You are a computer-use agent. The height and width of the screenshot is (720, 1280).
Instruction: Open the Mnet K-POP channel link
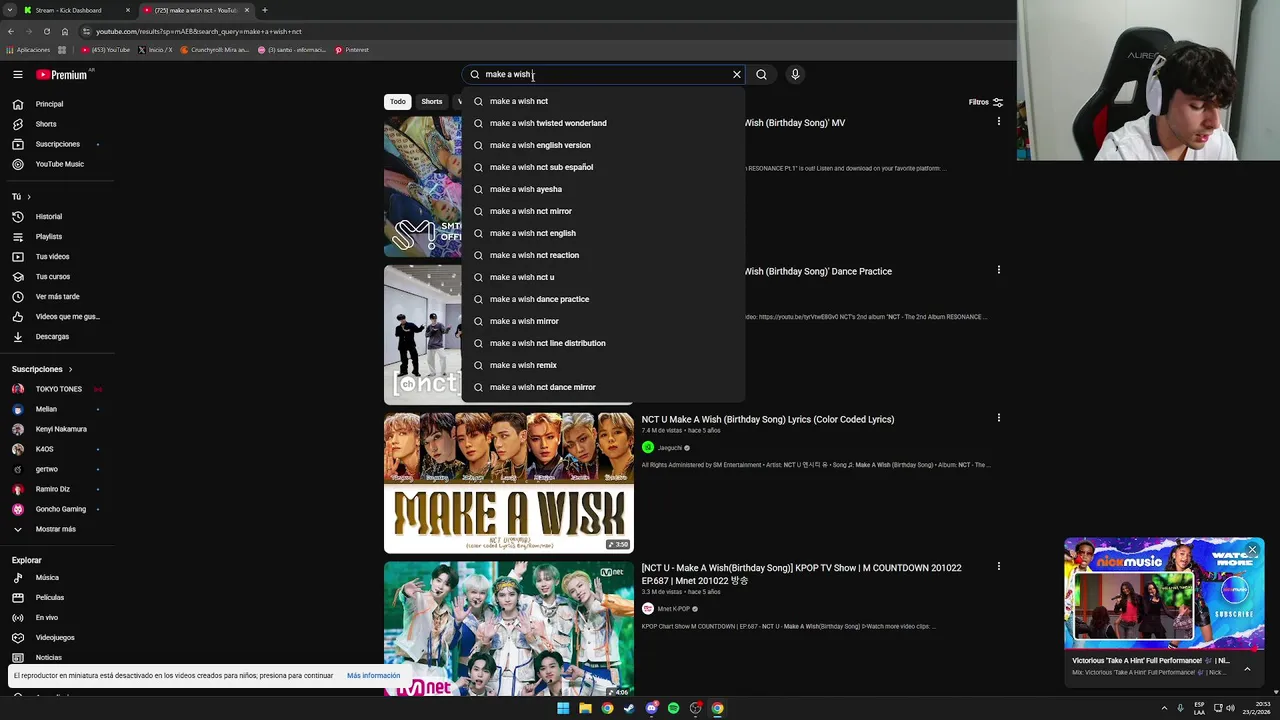[673, 609]
